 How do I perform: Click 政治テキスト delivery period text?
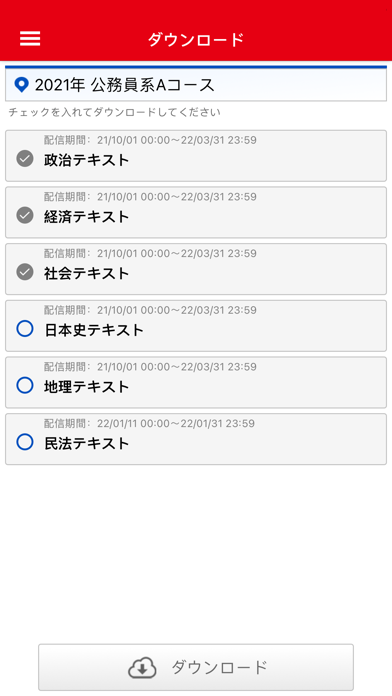150,140
